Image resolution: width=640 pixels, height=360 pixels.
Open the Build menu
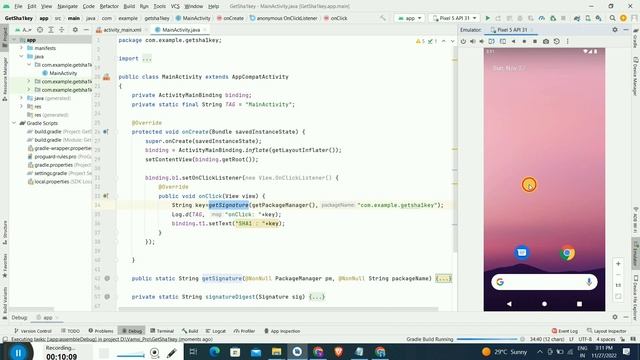click(x=129, y=6)
